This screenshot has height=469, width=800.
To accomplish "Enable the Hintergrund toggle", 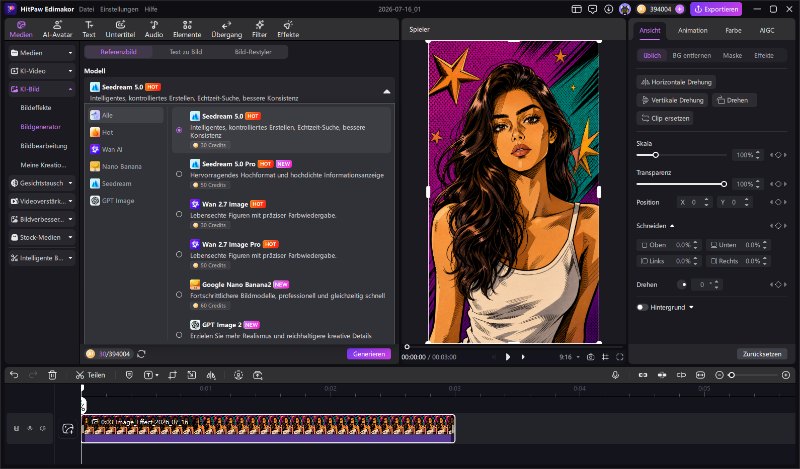I will tap(642, 307).
